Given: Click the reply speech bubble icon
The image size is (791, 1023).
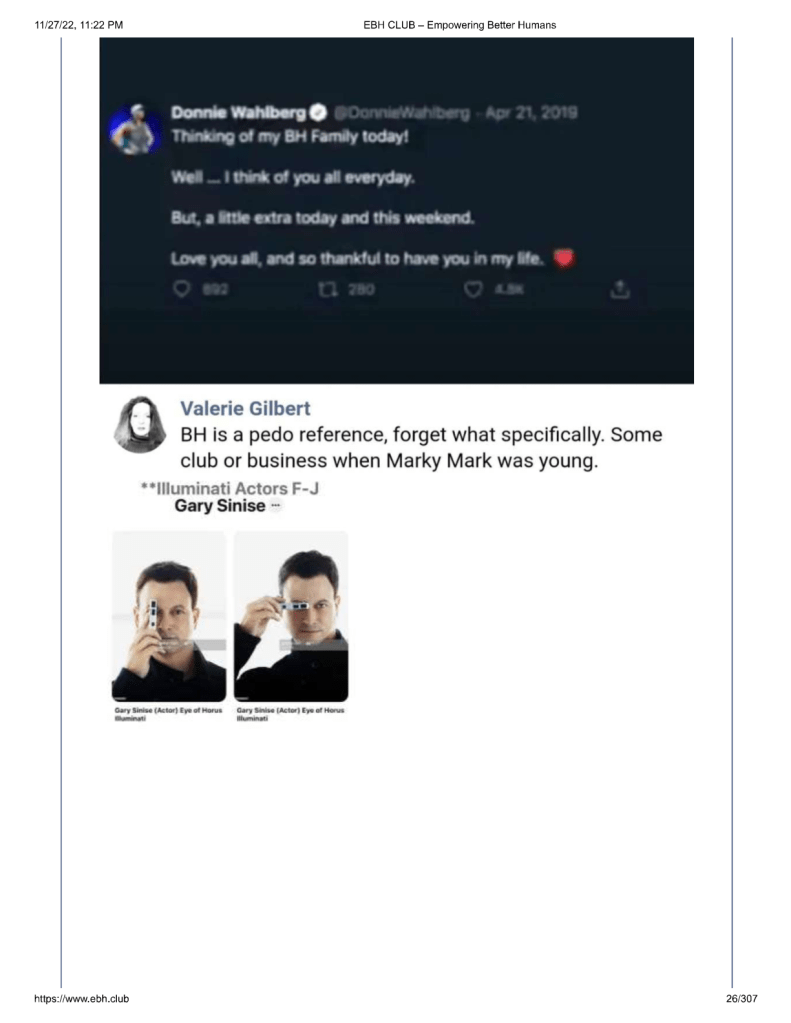Looking at the screenshot, I should coord(181,288).
